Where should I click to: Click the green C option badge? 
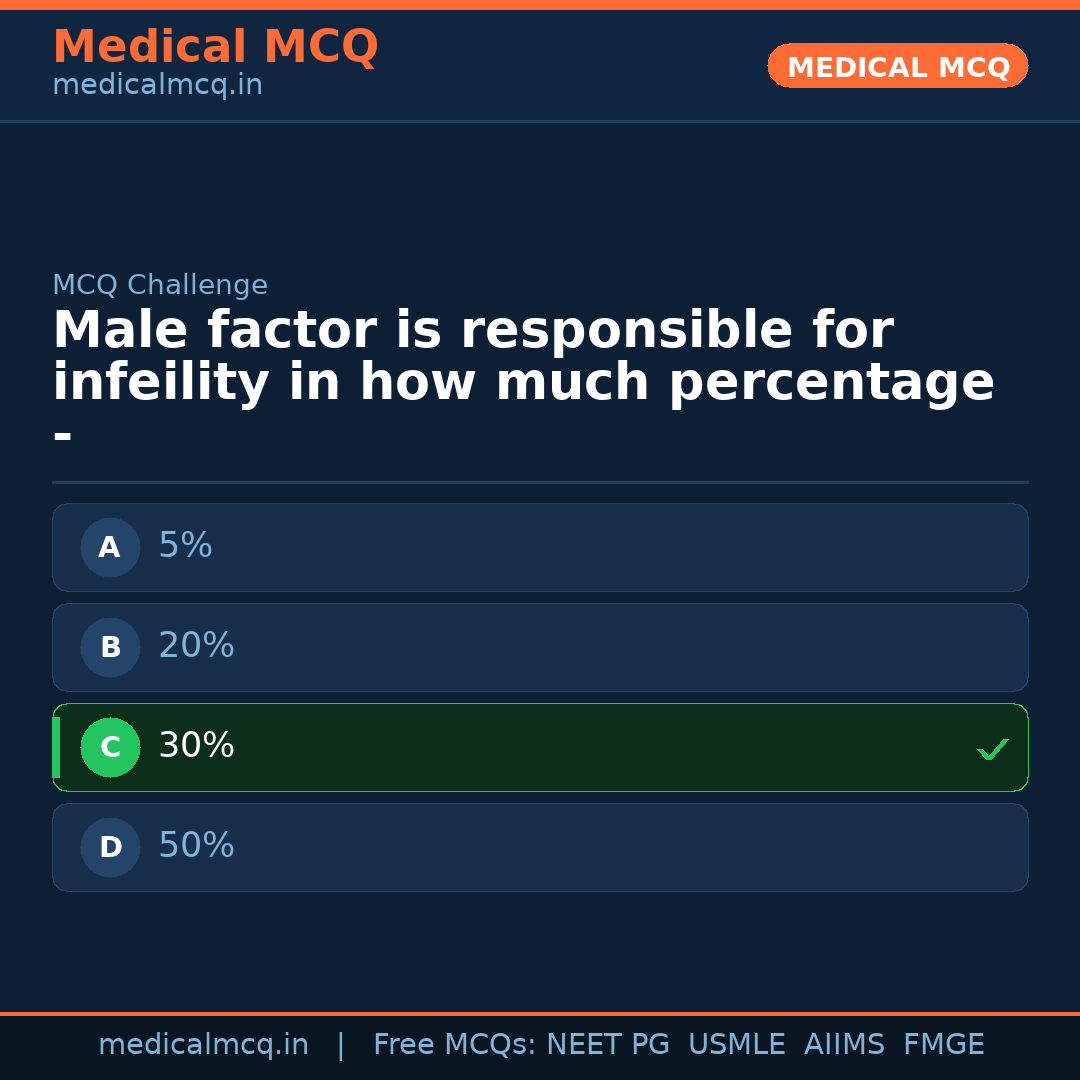pos(110,747)
